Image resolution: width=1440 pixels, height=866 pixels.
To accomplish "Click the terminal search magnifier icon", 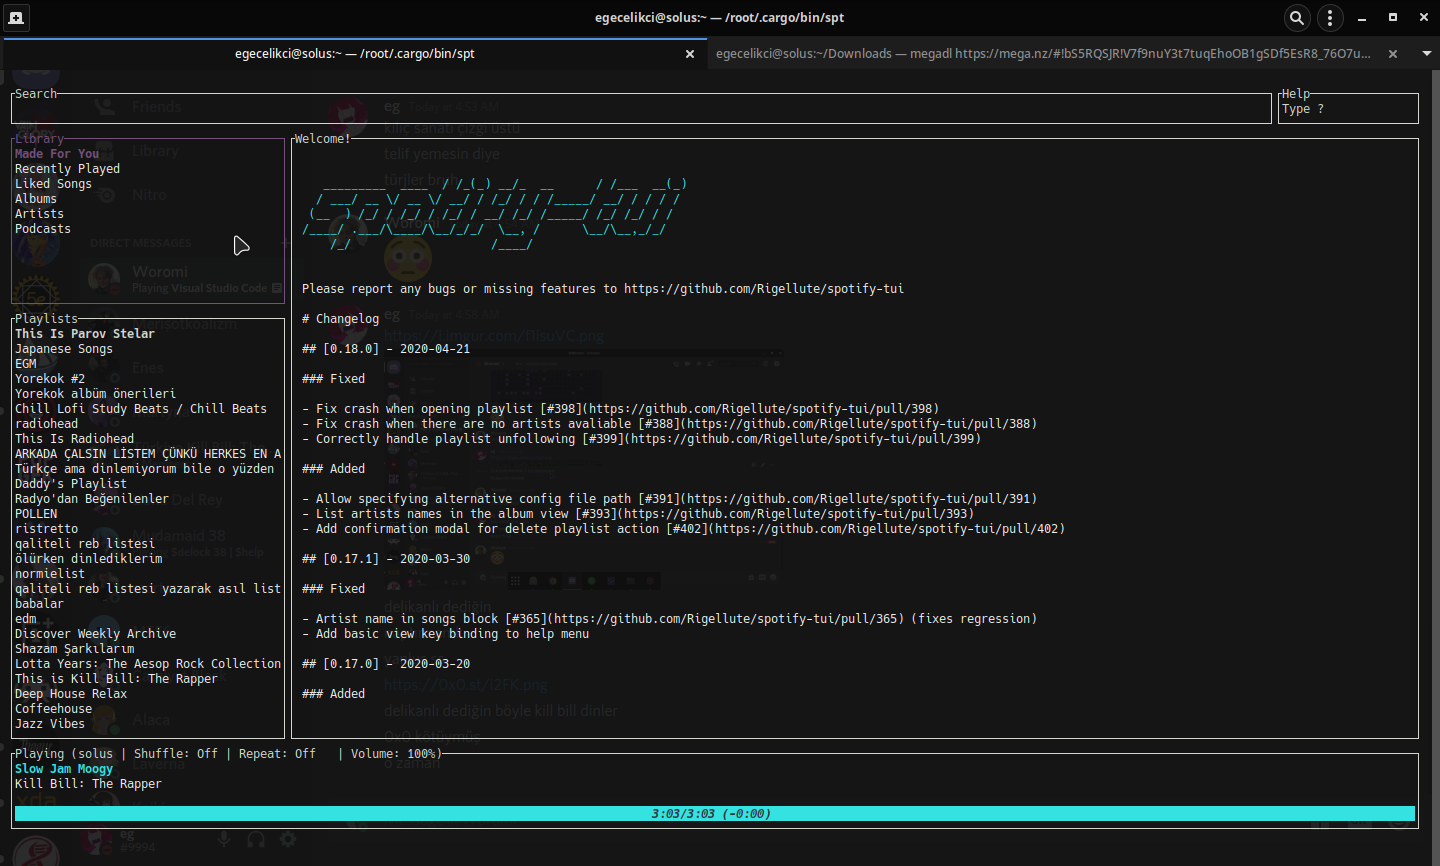I will [x=1297, y=18].
